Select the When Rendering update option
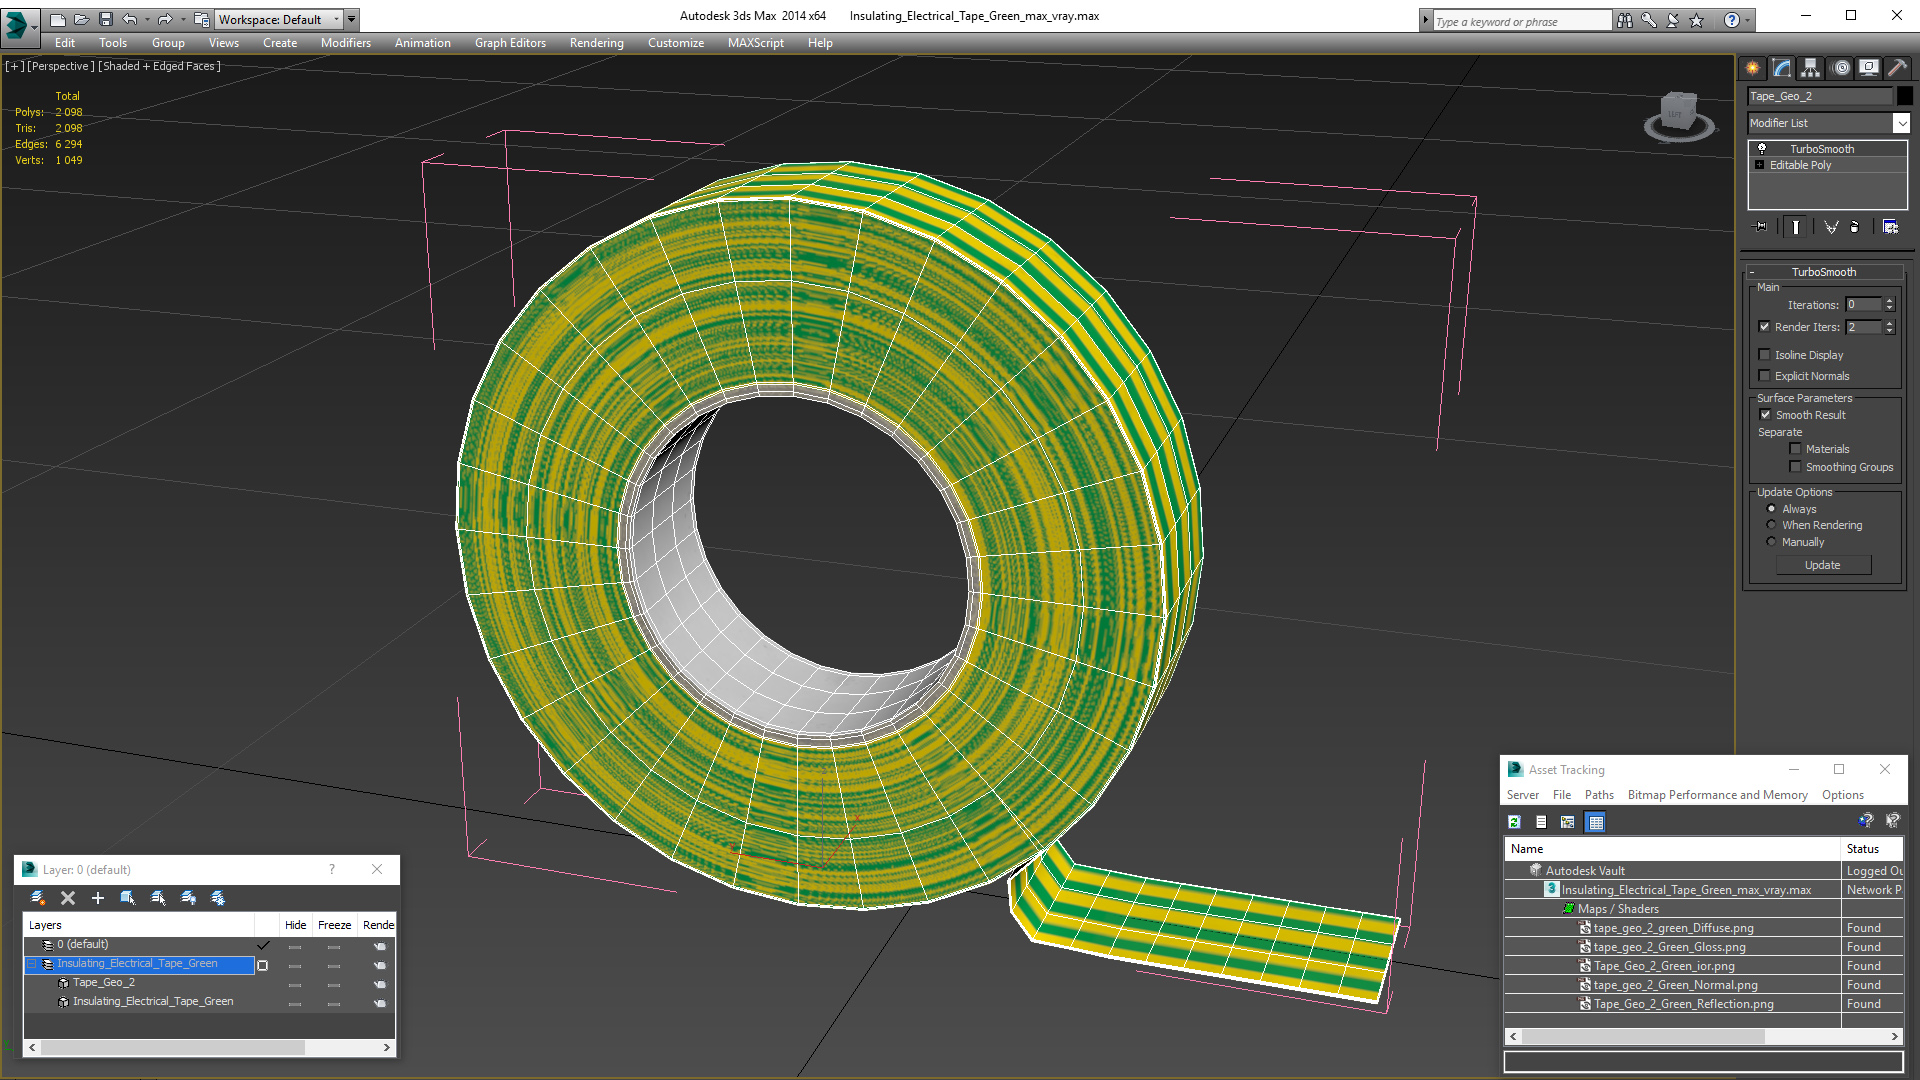1920x1080 pixels. pos(1771,525)
